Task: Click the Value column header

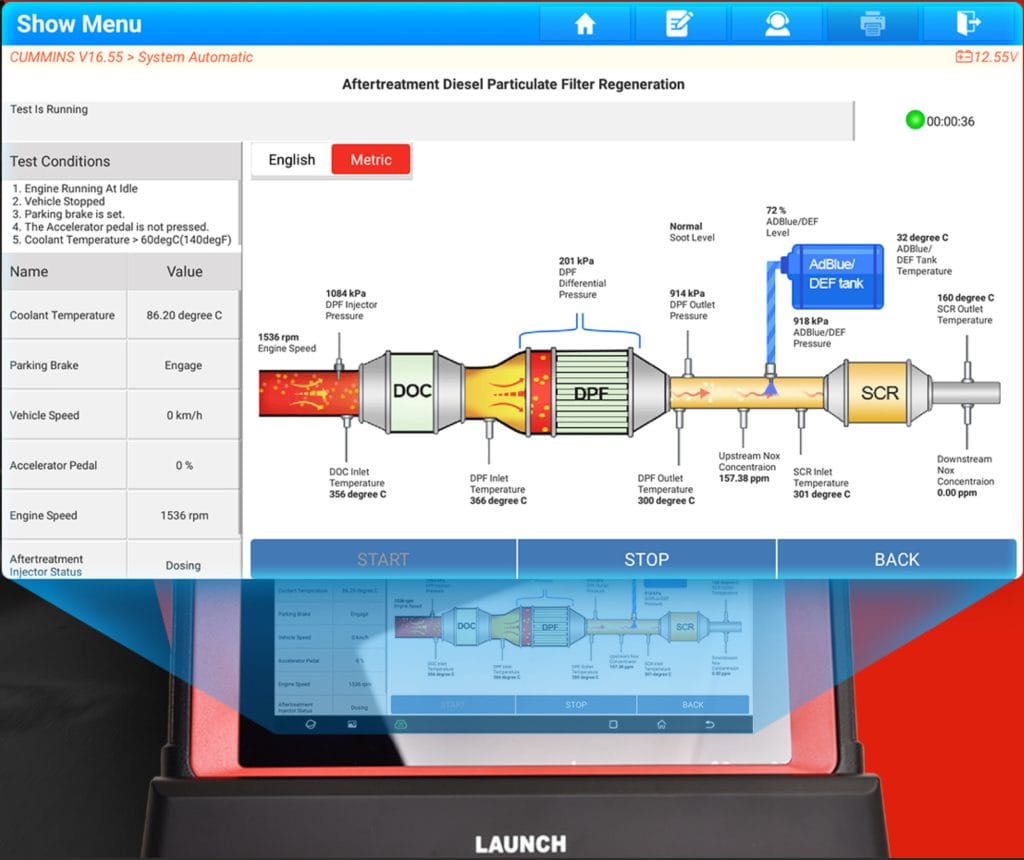Action: [x=184, y=272]
